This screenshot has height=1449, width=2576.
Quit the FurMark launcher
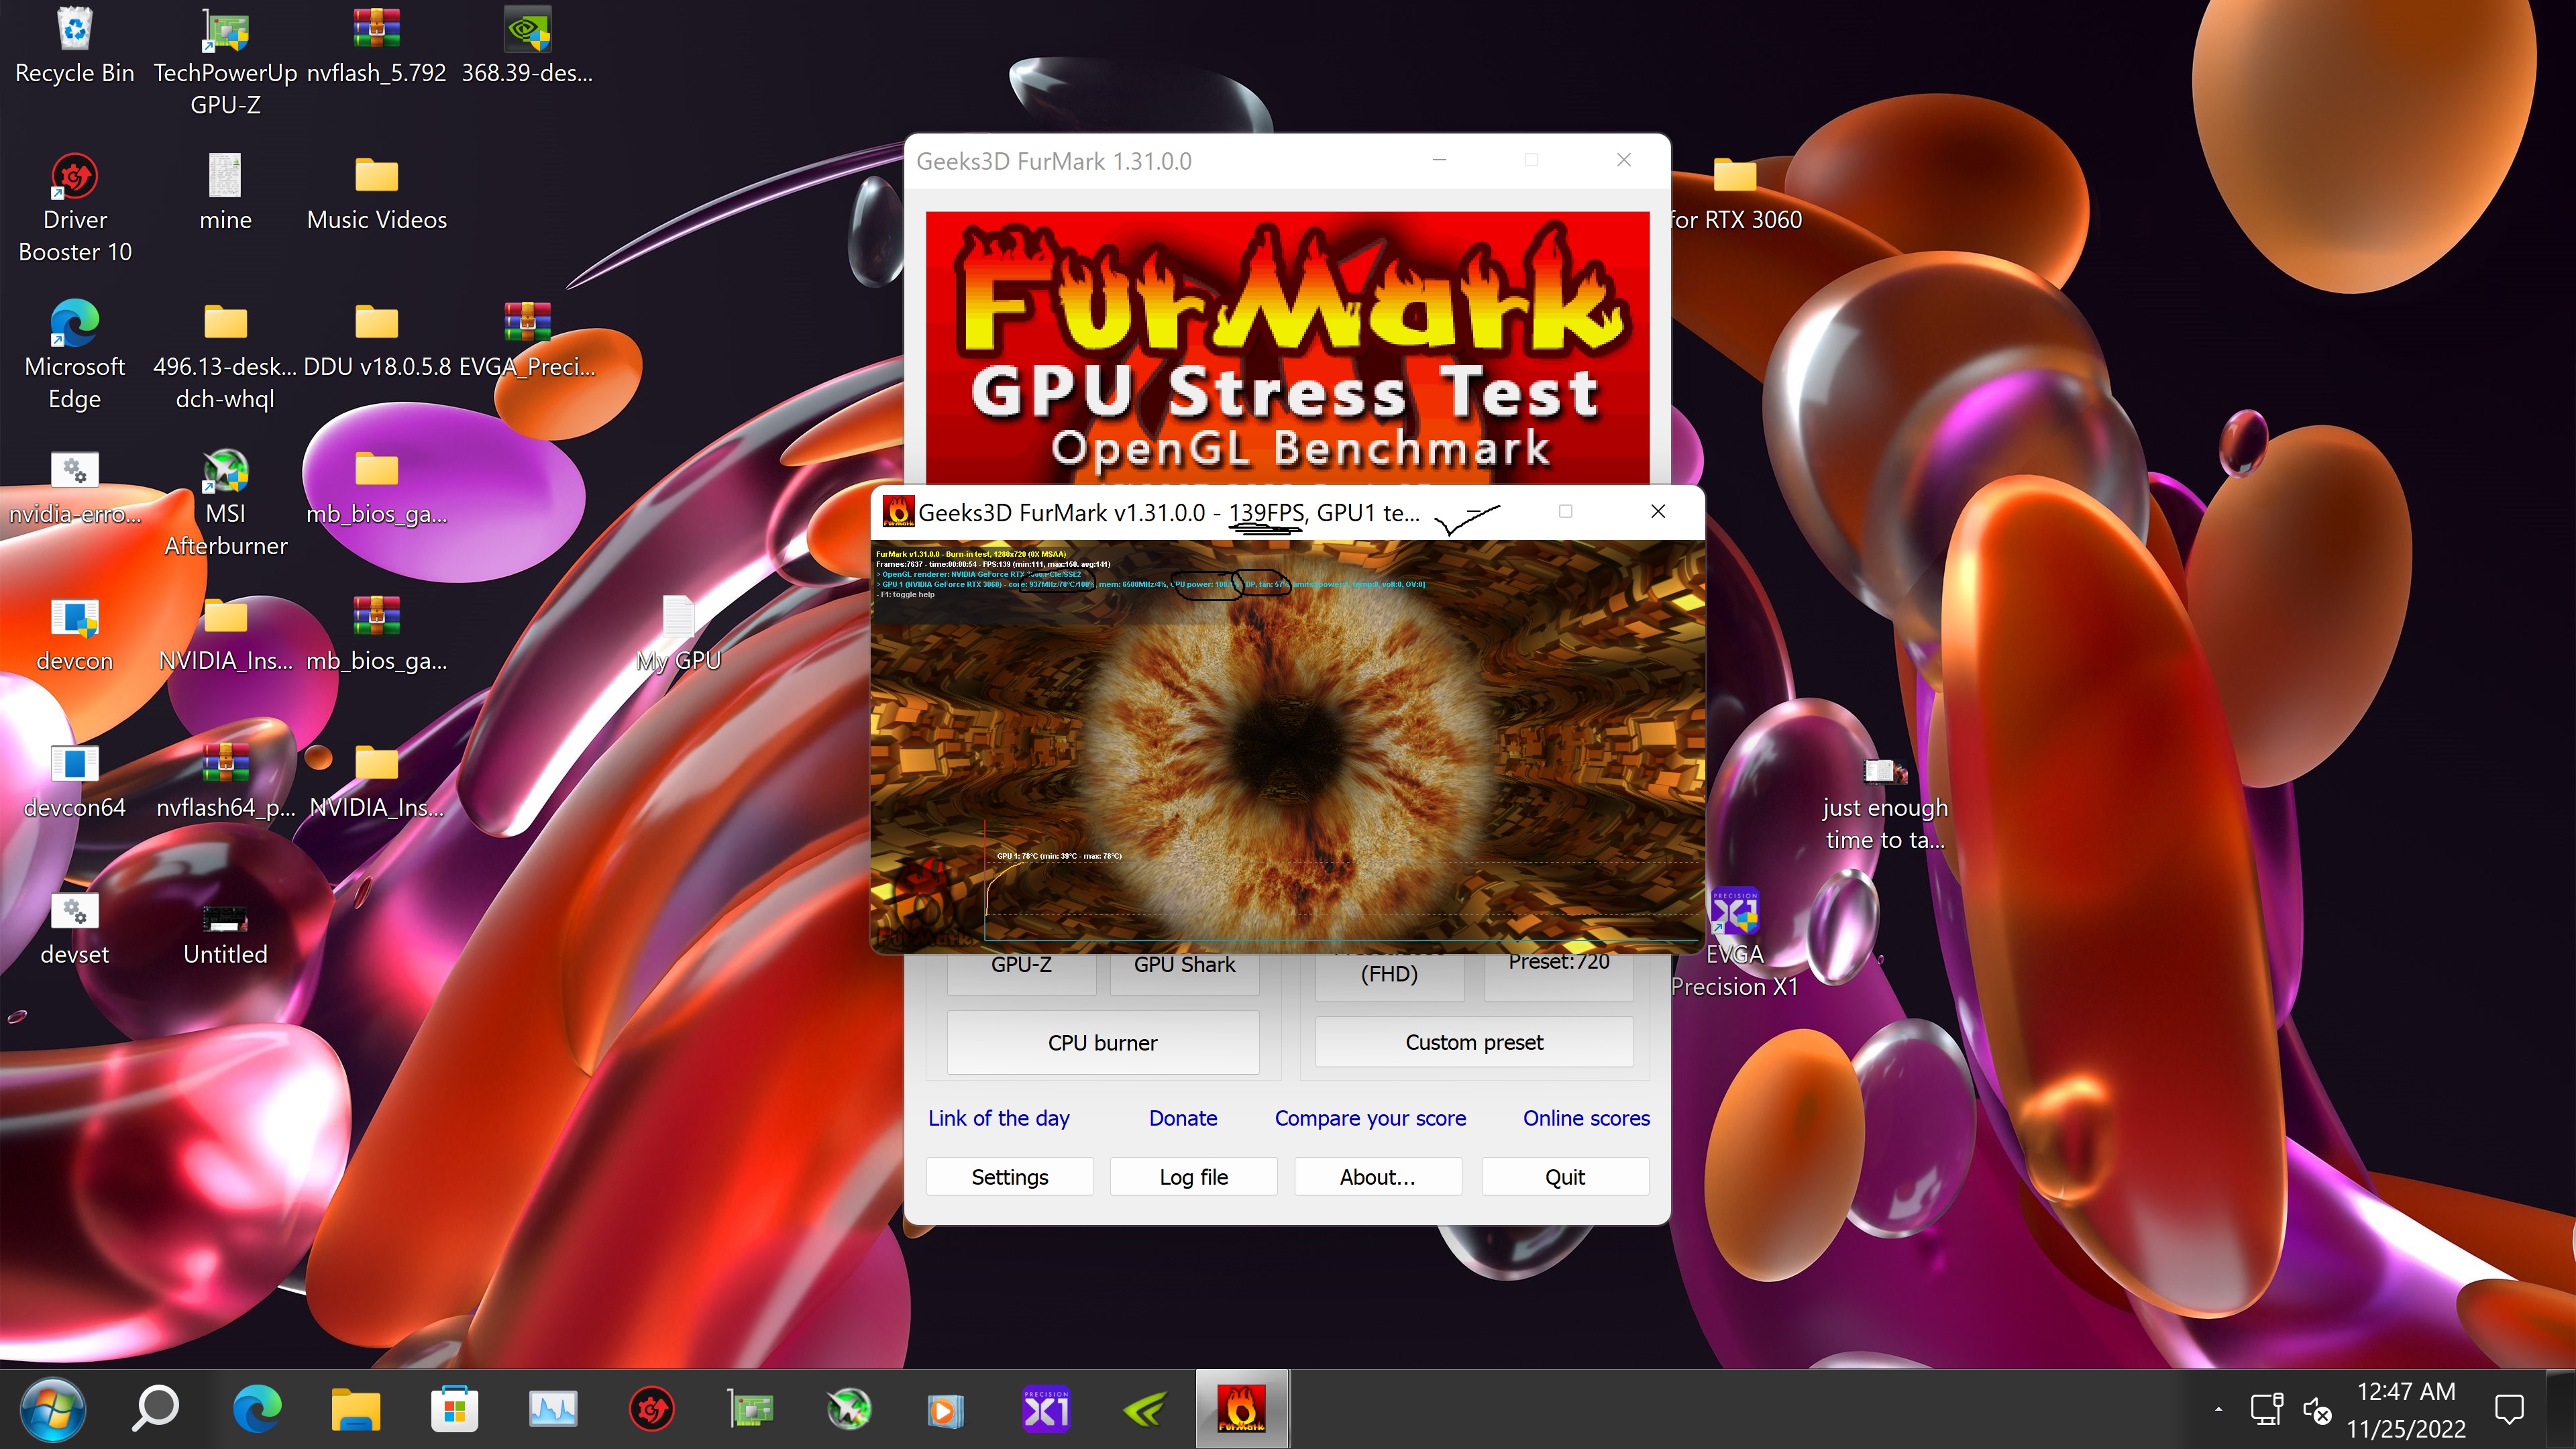click(1564, 1176)
